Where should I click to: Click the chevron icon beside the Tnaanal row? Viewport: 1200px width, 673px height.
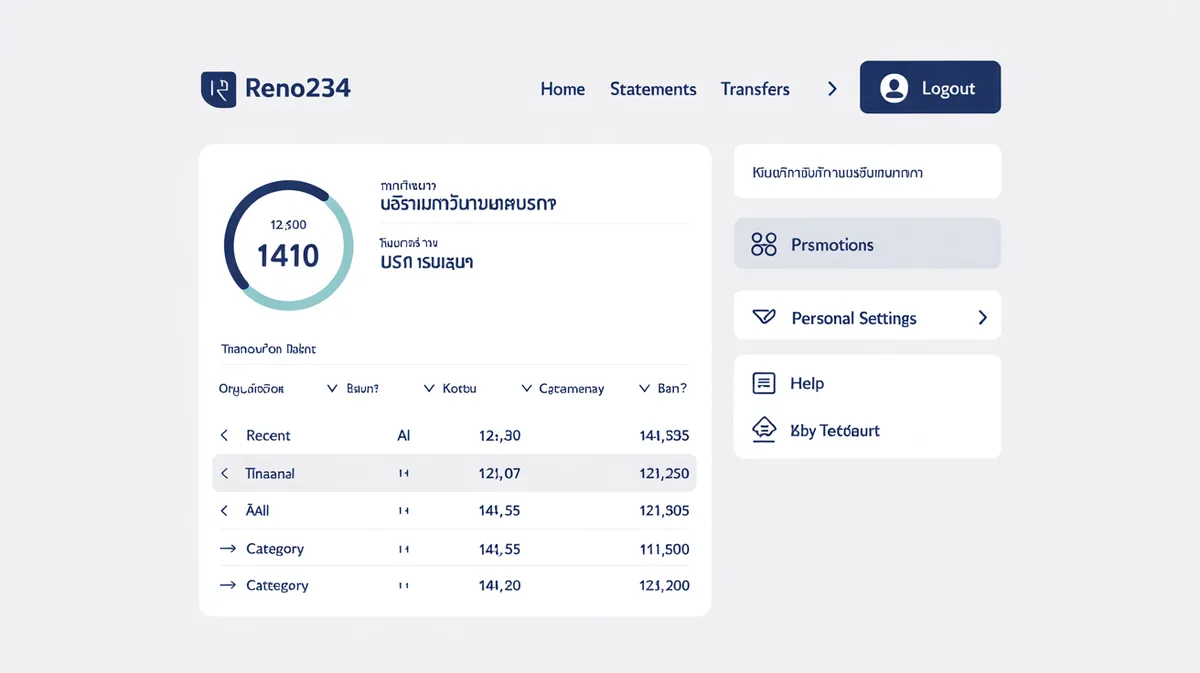pos(223,473)
